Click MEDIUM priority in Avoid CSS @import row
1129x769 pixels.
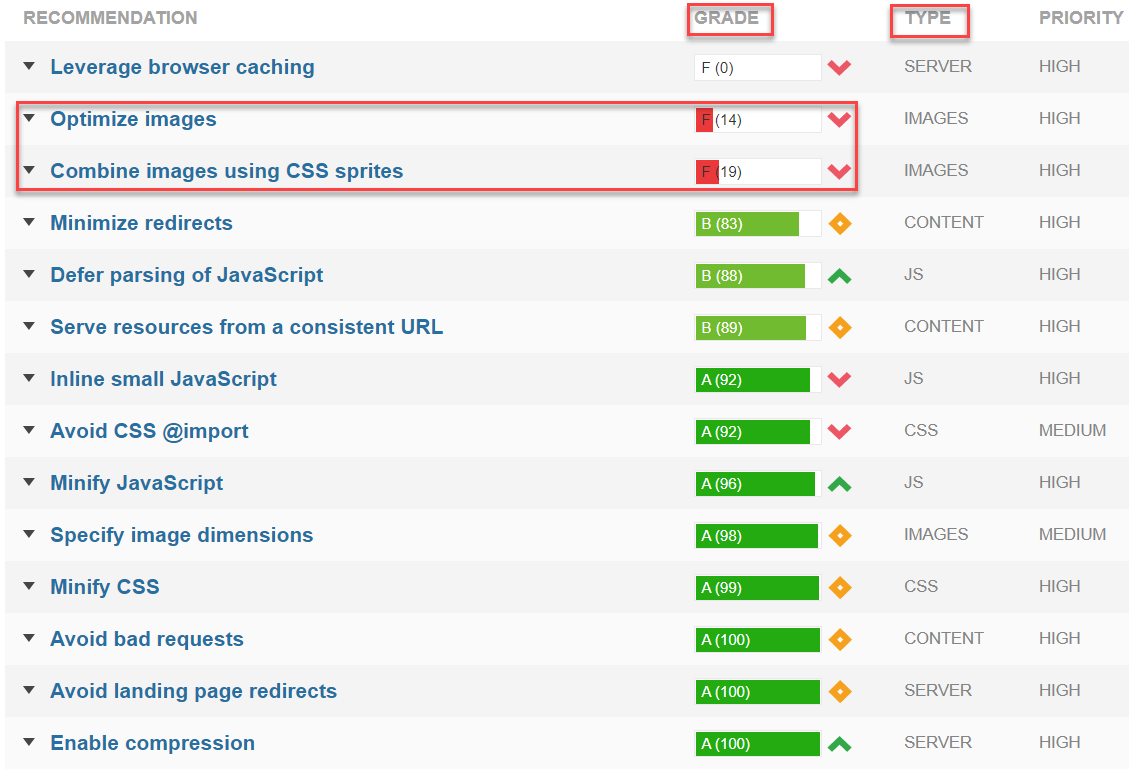point(1072,431)
